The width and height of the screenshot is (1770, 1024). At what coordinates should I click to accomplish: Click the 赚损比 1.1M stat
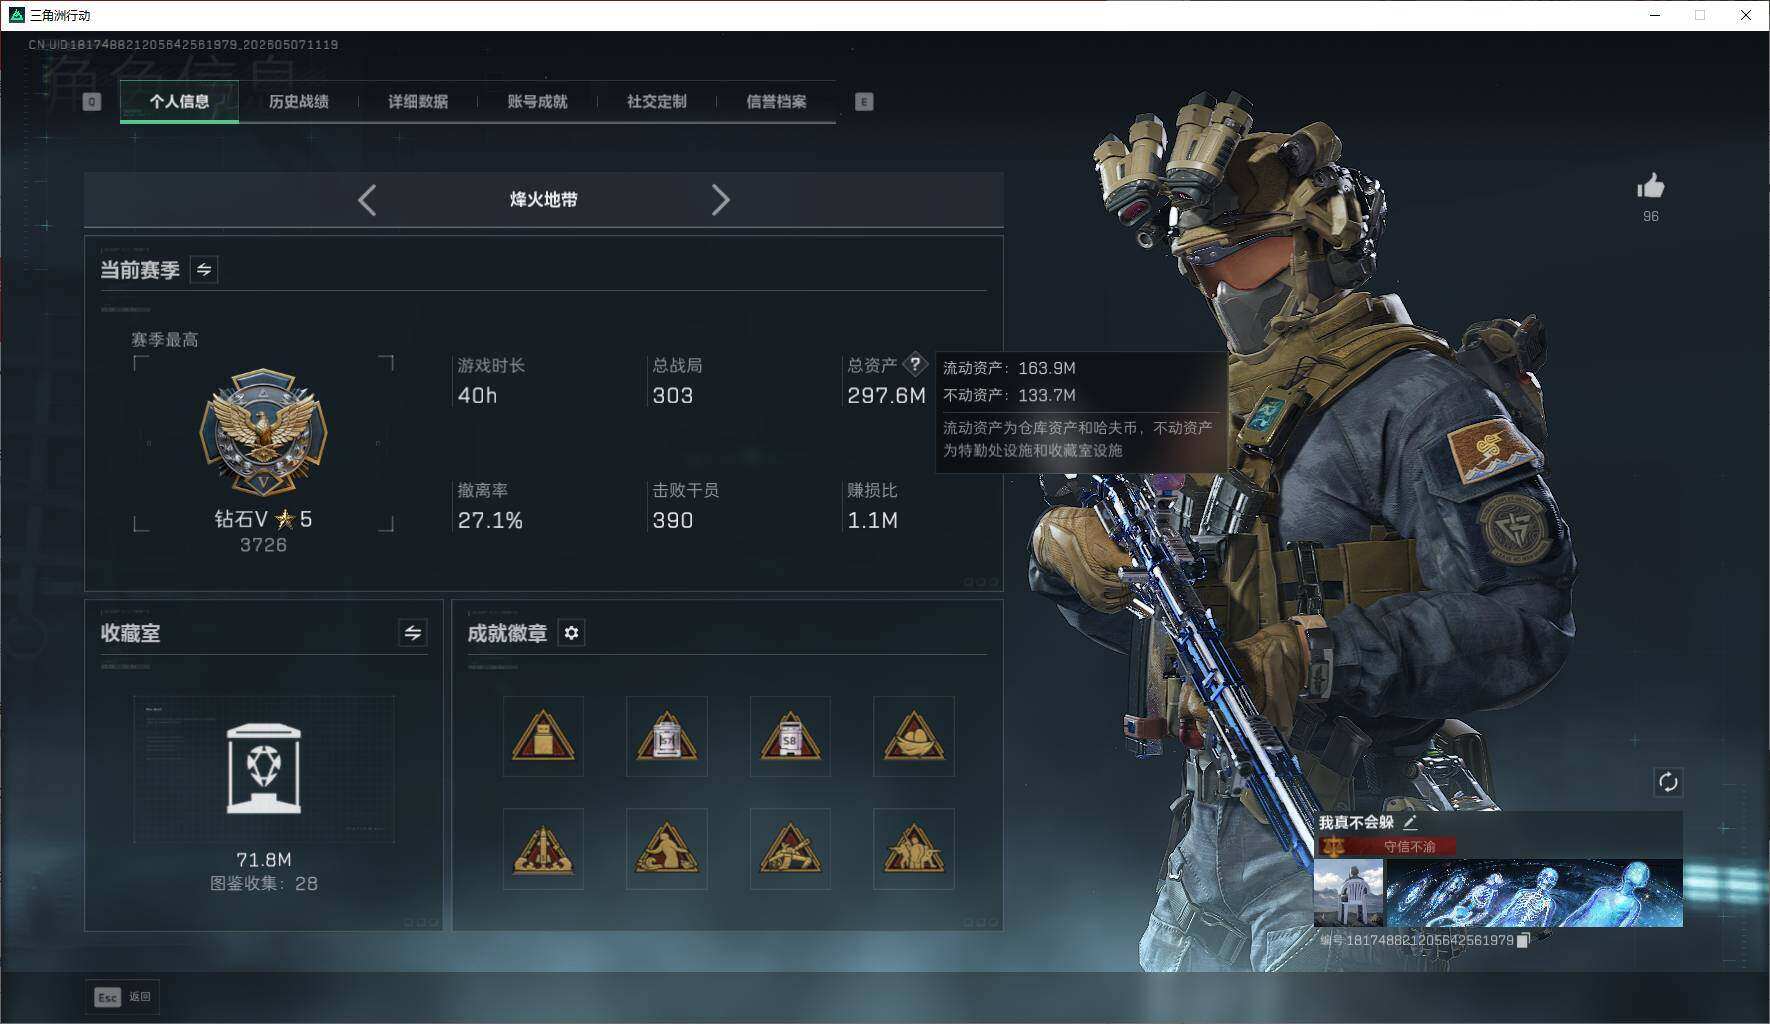click(873, 506)
